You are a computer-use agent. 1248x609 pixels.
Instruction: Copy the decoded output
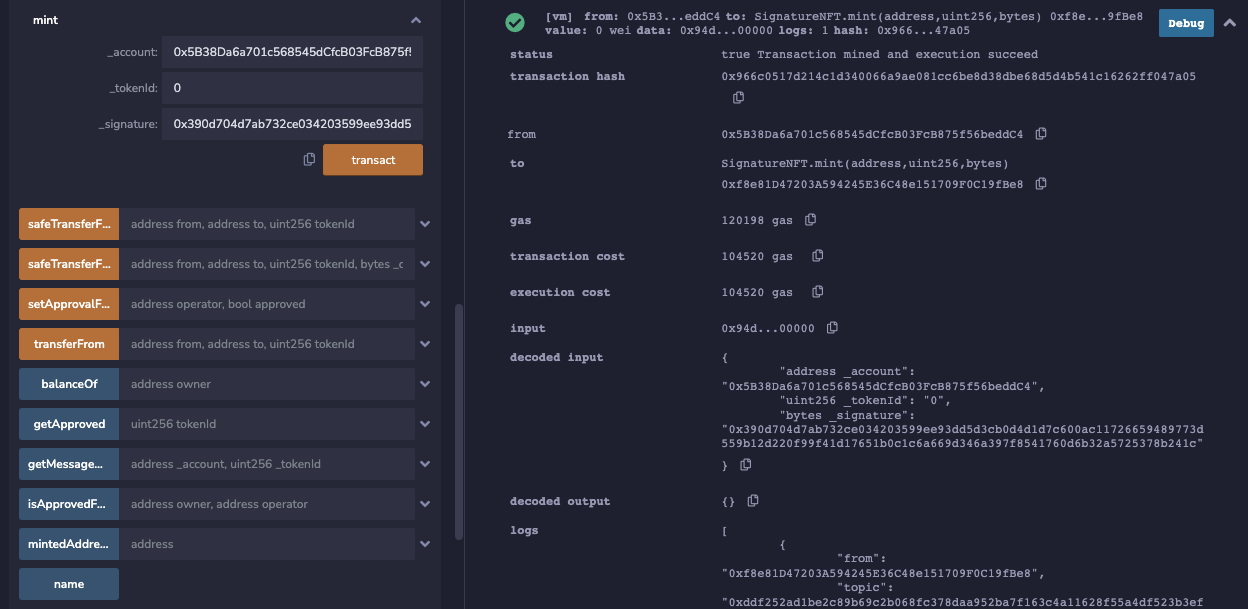[753, 501]
